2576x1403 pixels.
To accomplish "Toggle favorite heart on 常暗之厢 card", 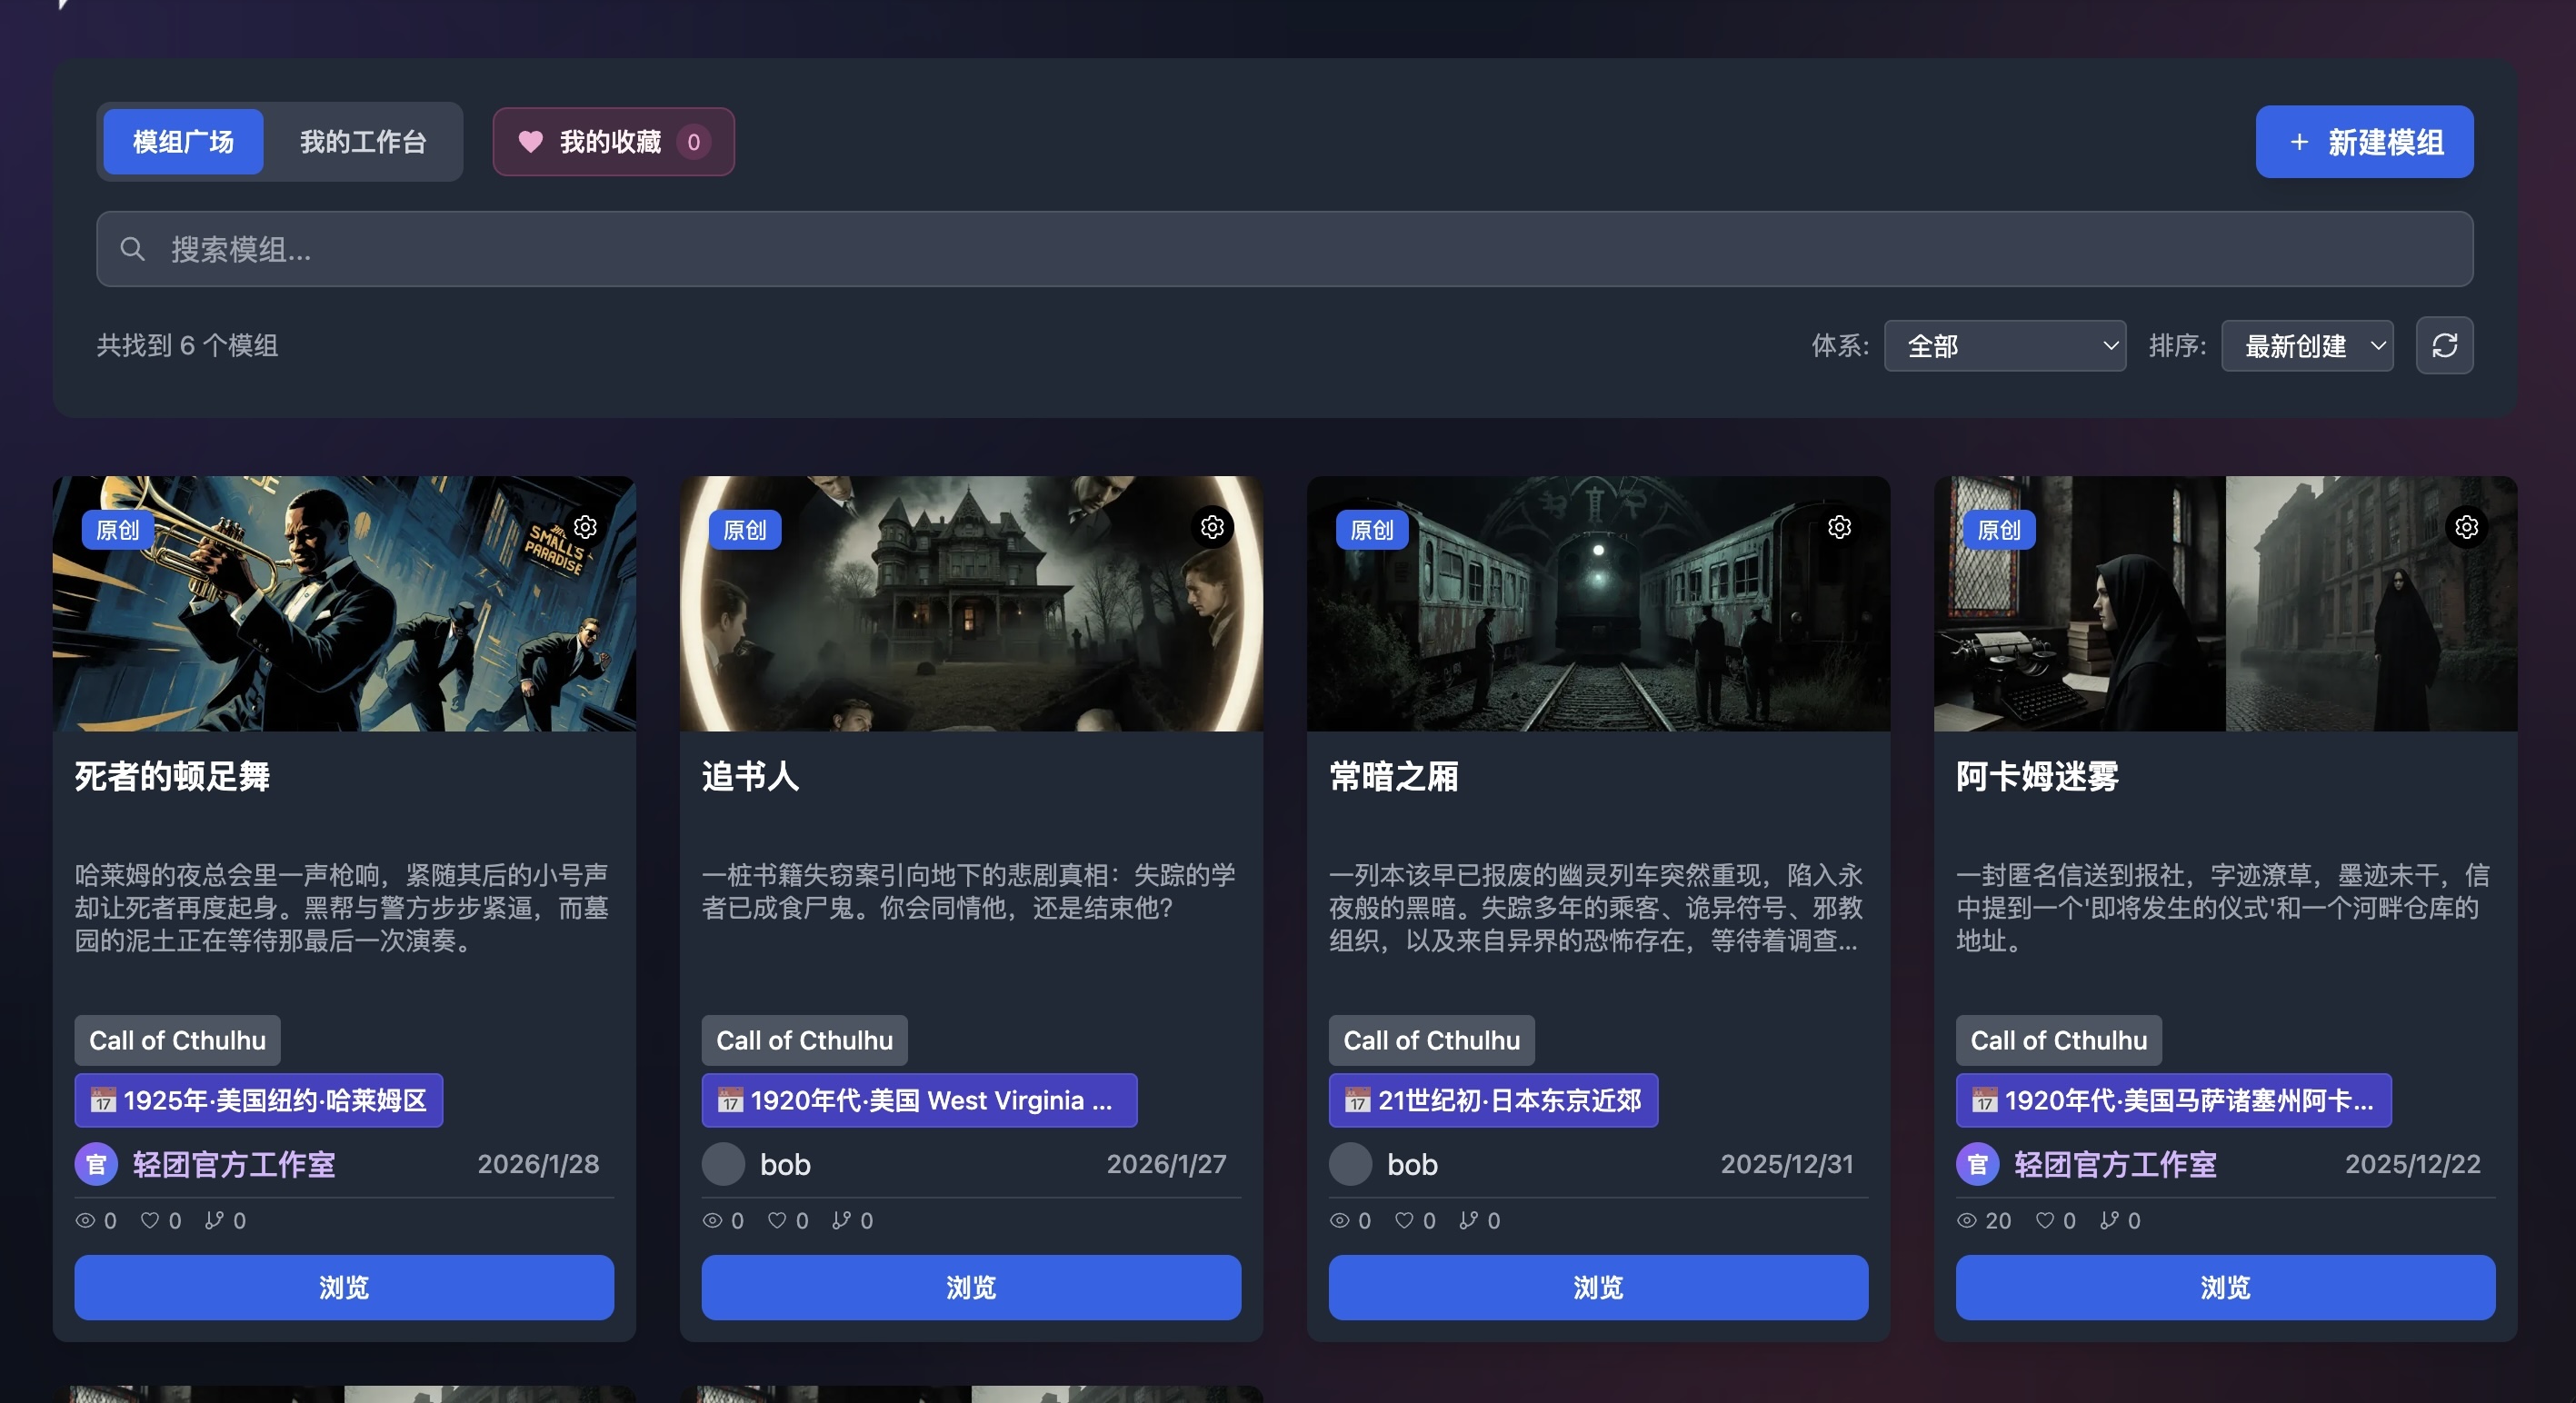I will tap(1404, 1220).
